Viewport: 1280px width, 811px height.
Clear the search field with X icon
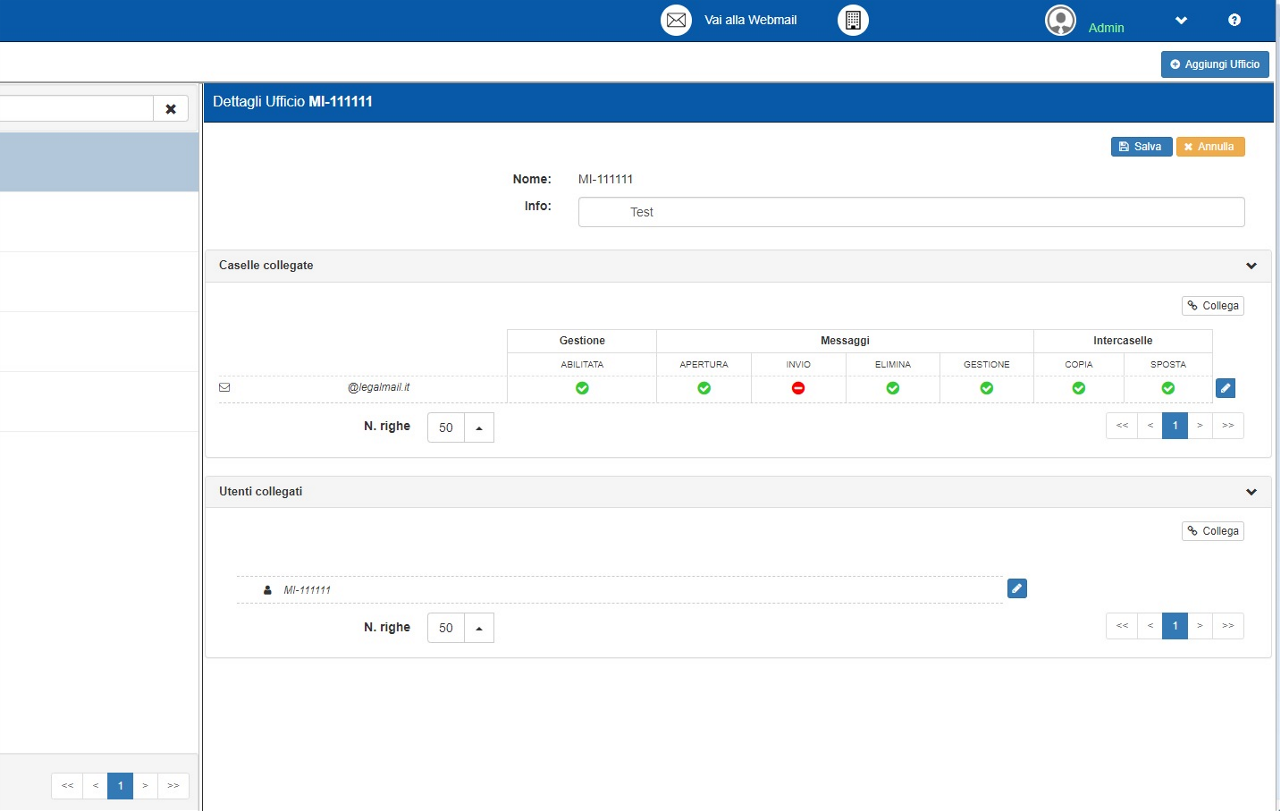pos(171,109)
